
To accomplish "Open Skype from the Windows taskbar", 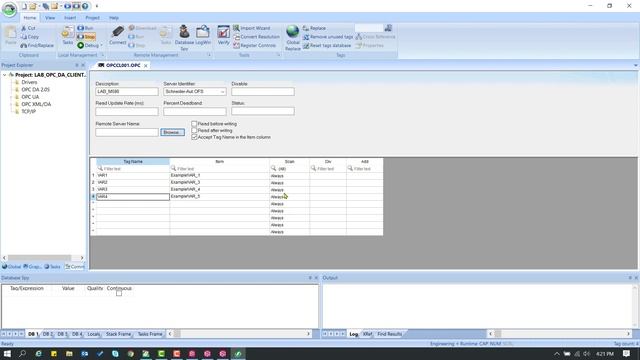I will pos(115,353).
